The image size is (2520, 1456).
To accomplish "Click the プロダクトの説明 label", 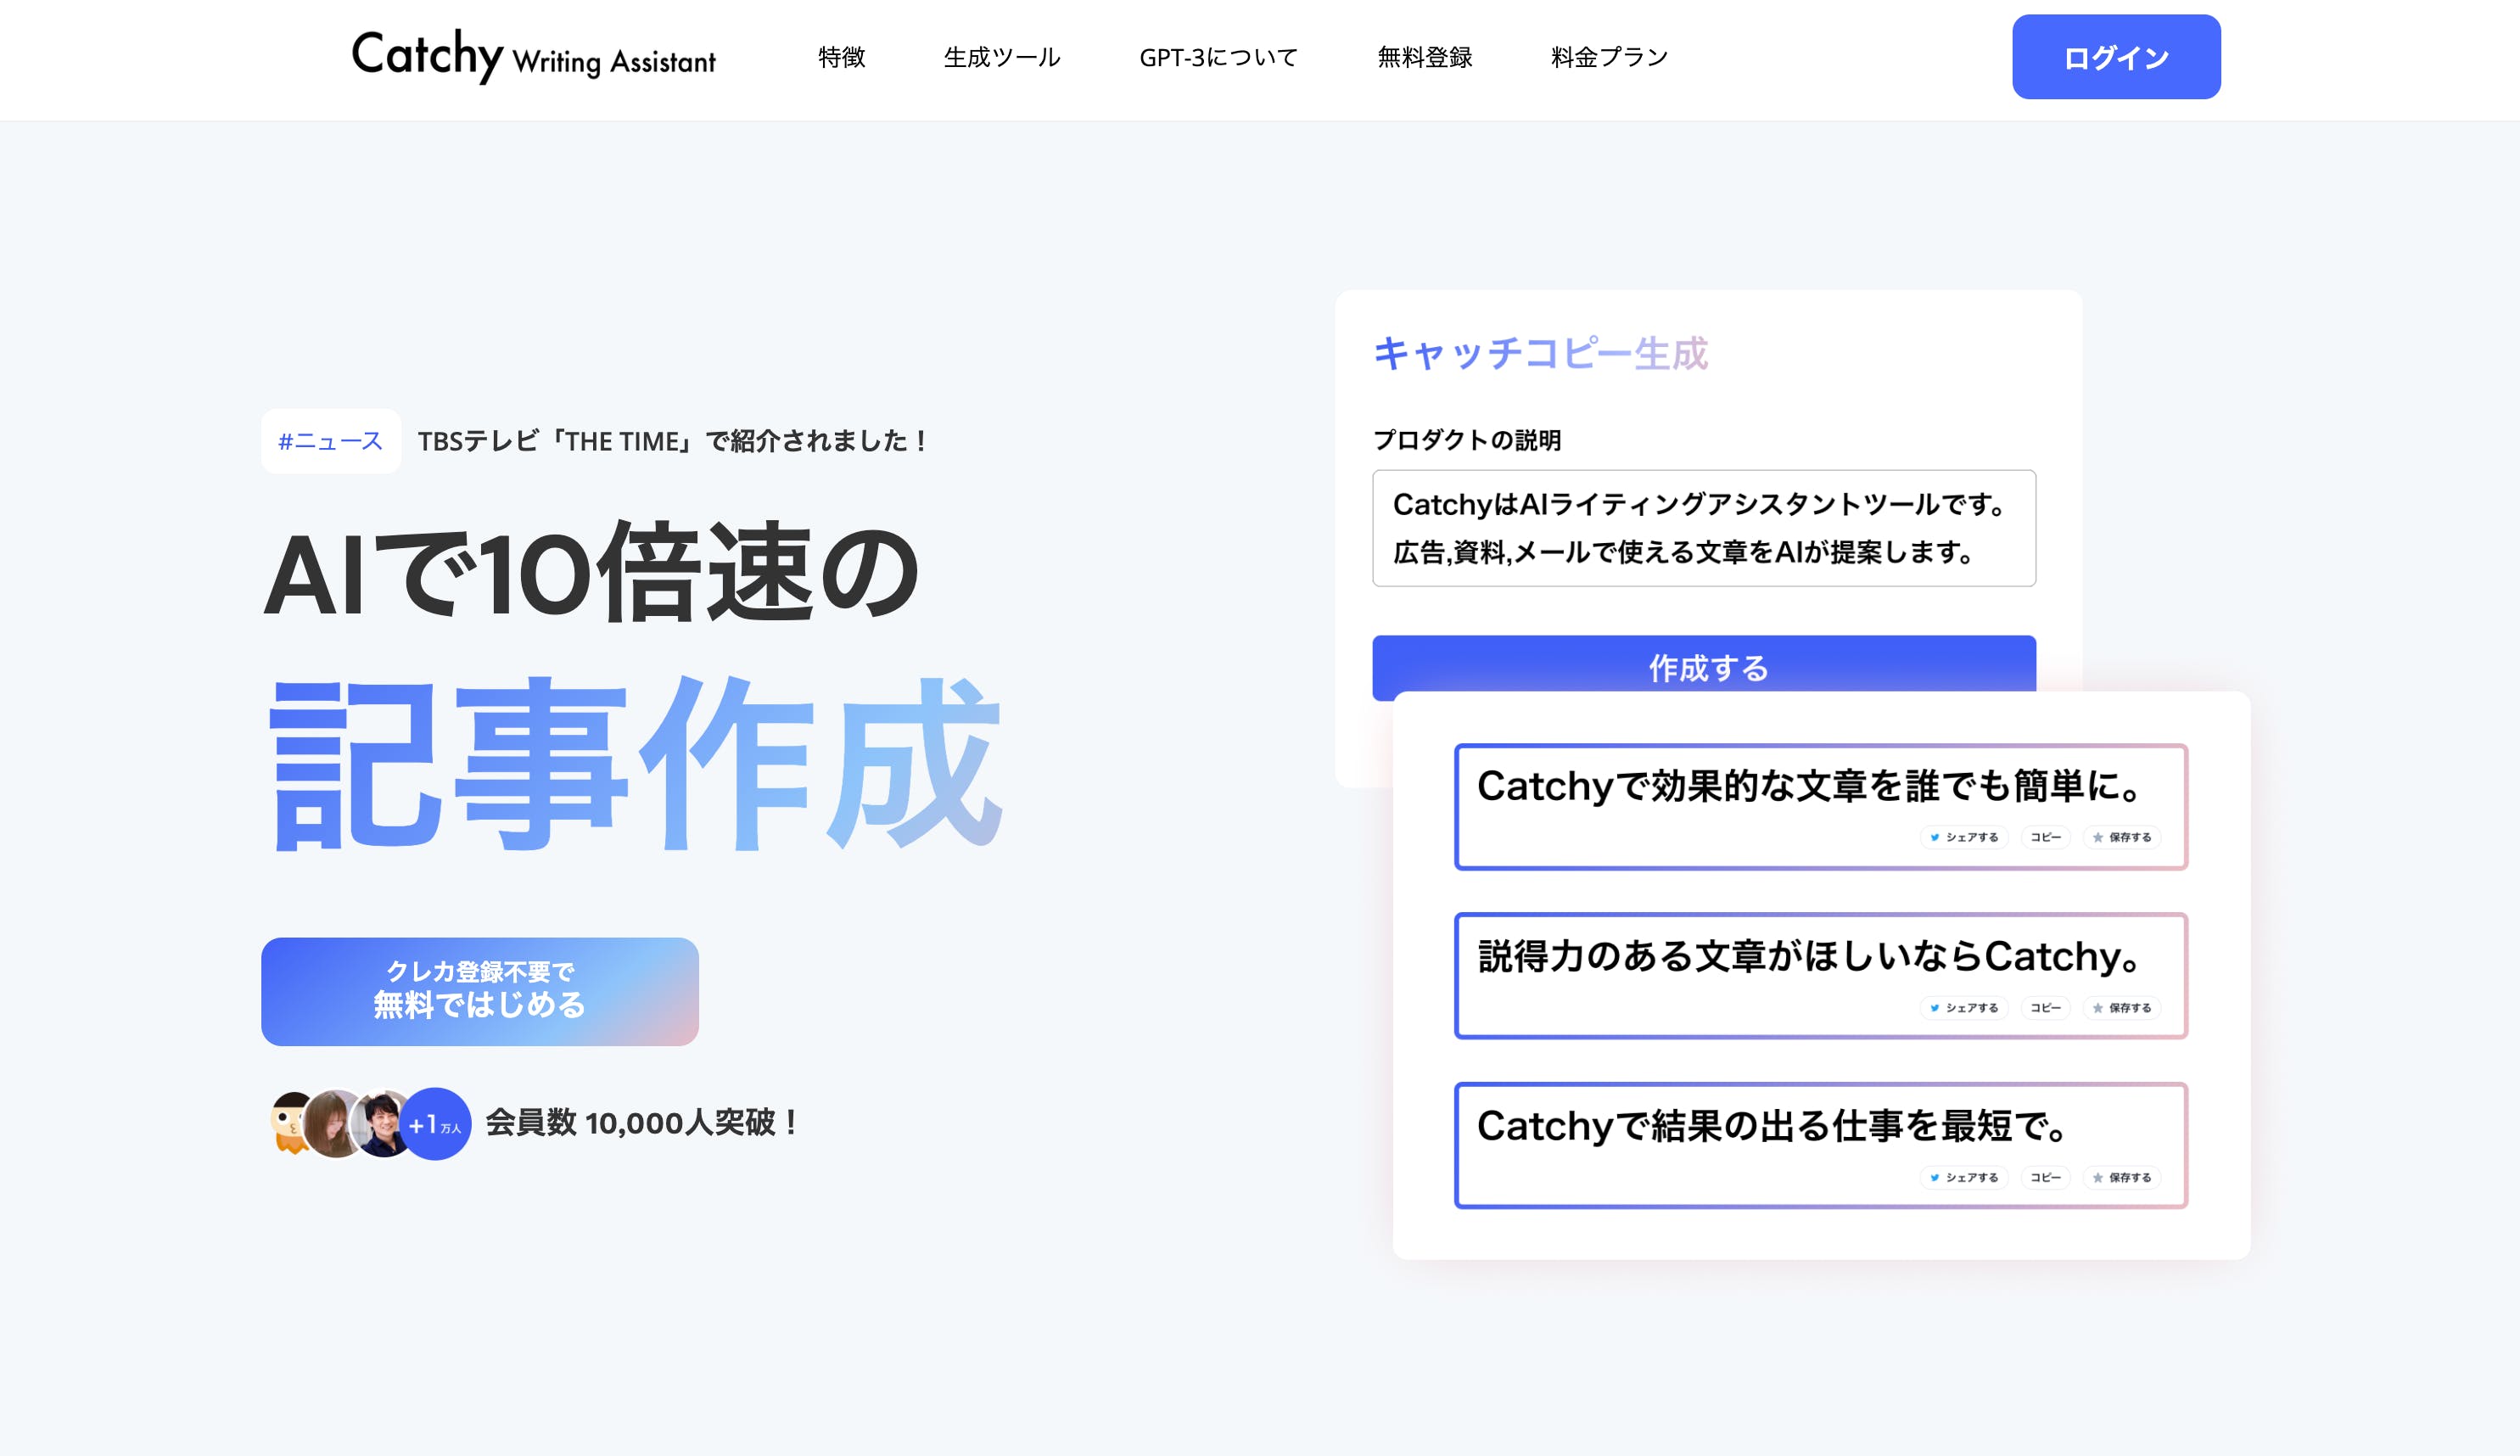I will pyautogui.click(x=1466, y=440).
